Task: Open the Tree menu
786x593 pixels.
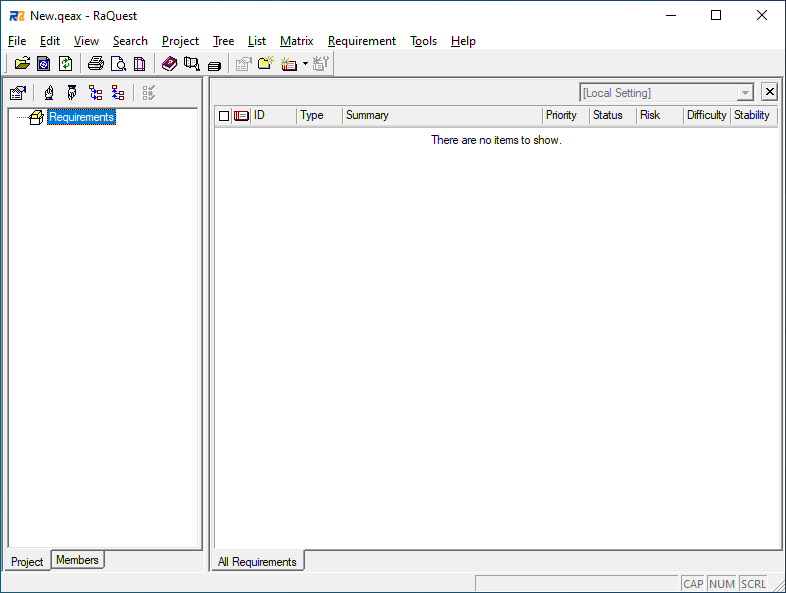Action: (223, 41)
